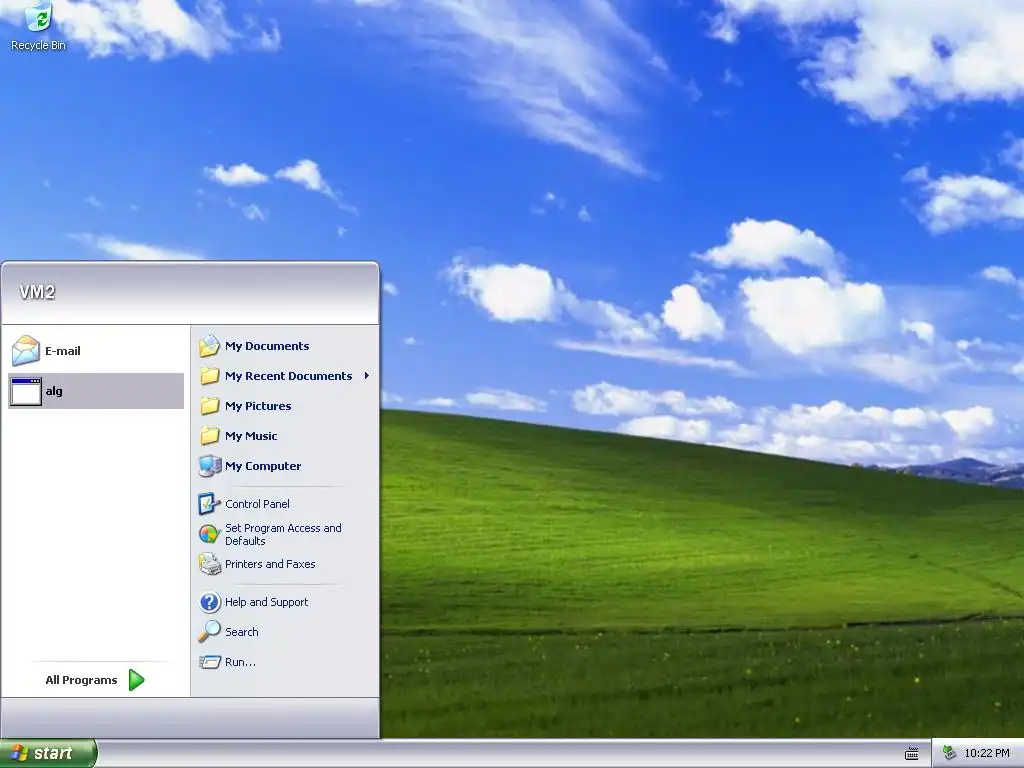Click the My Computer monitor icon
Screen dimensions: 1024x768
209,466
